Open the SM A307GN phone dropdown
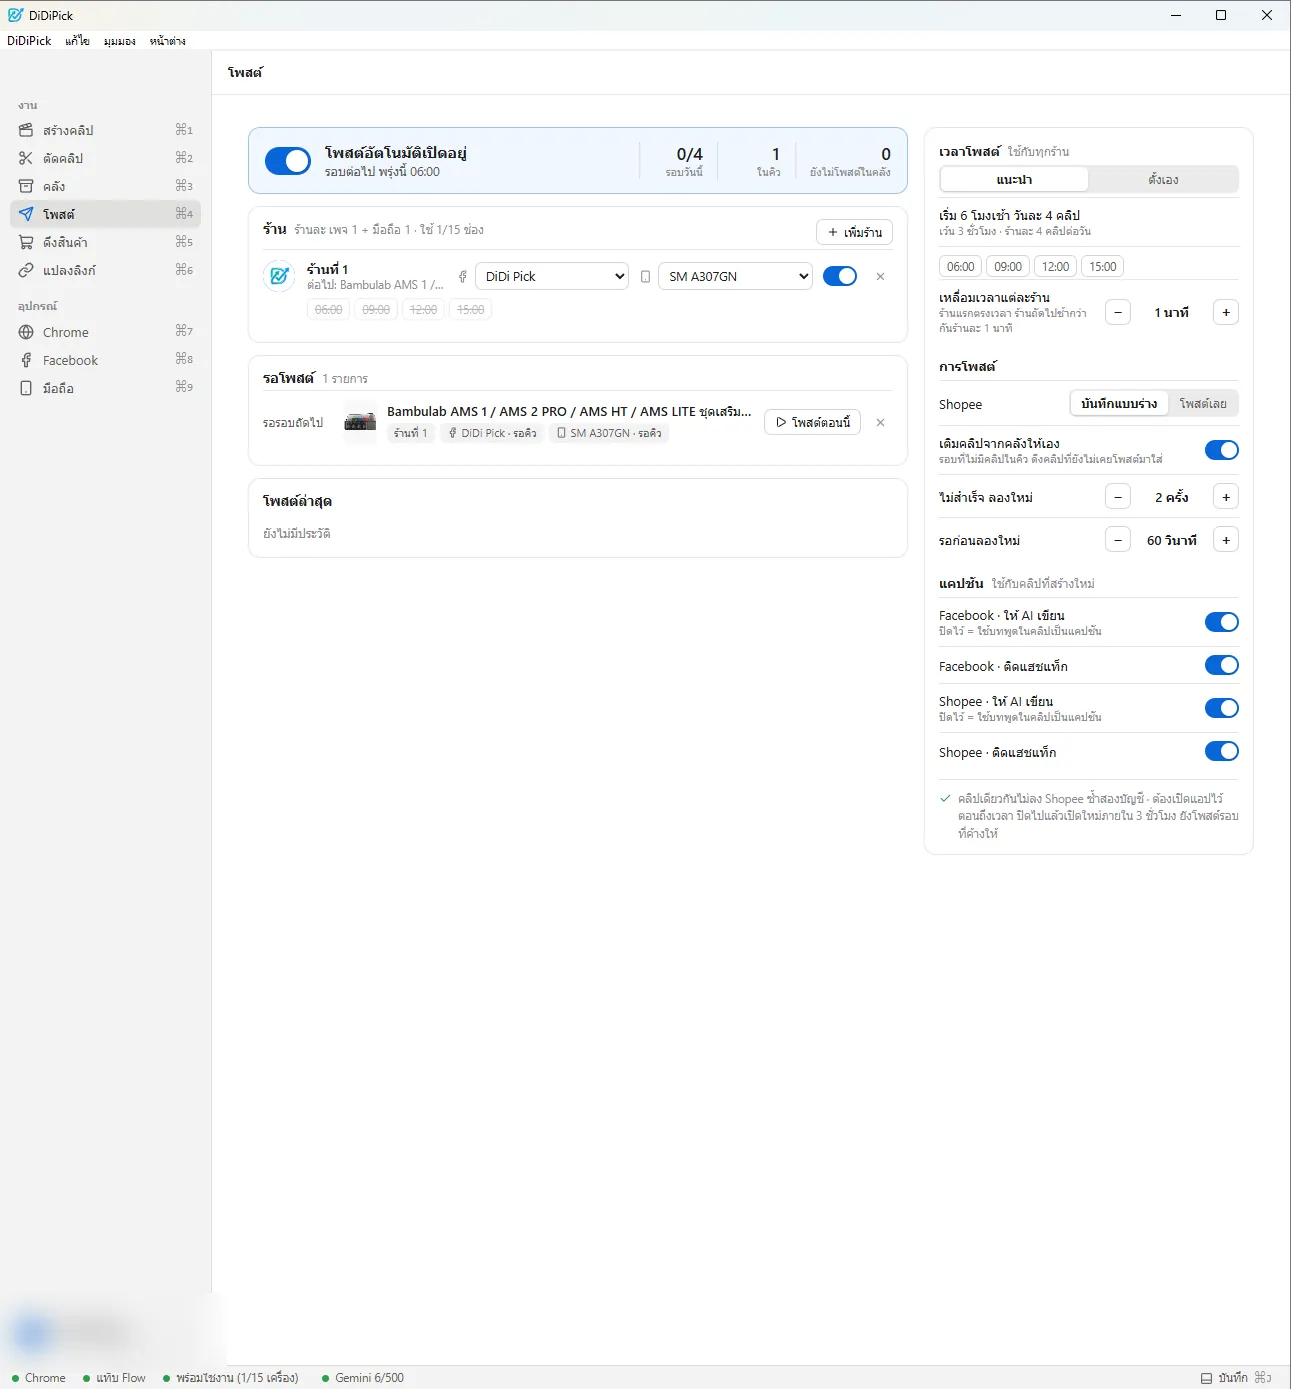The width and height of the screenshot is (1291, 1389). 735,277
